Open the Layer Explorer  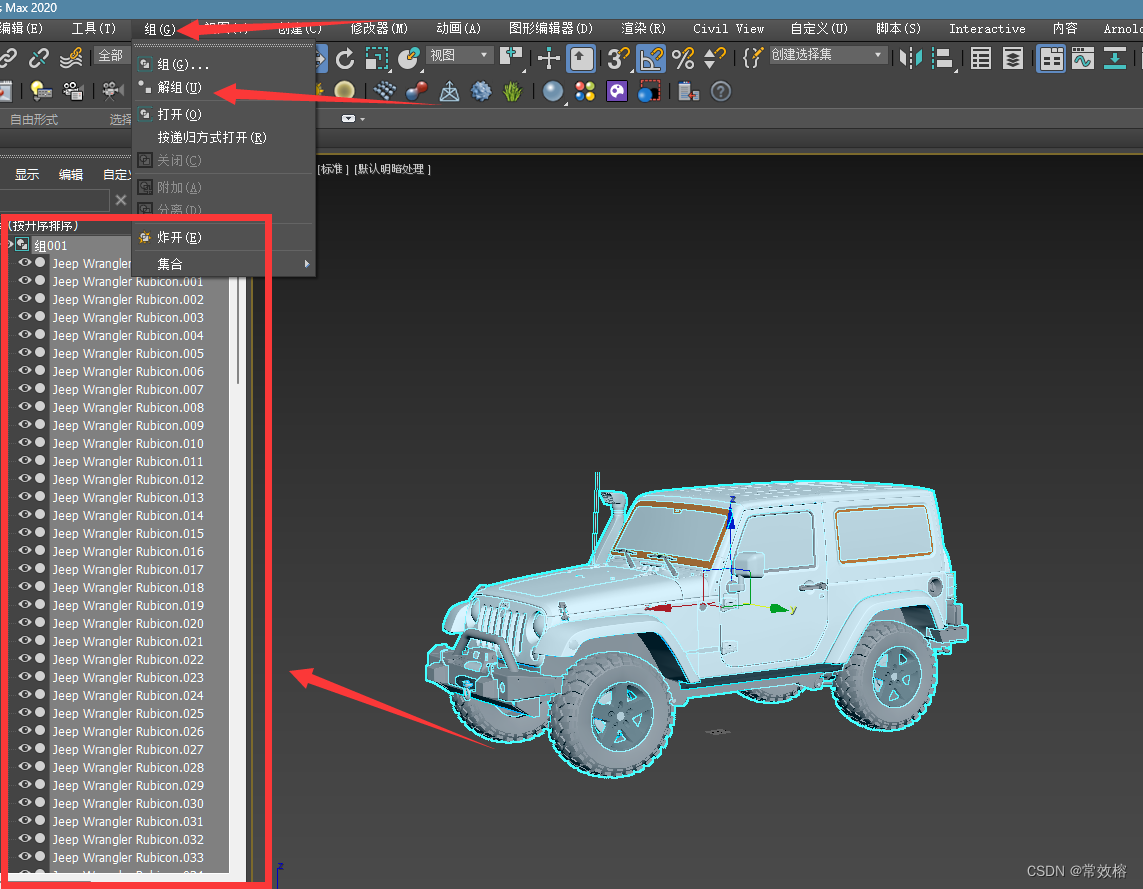click(1013, 58)
